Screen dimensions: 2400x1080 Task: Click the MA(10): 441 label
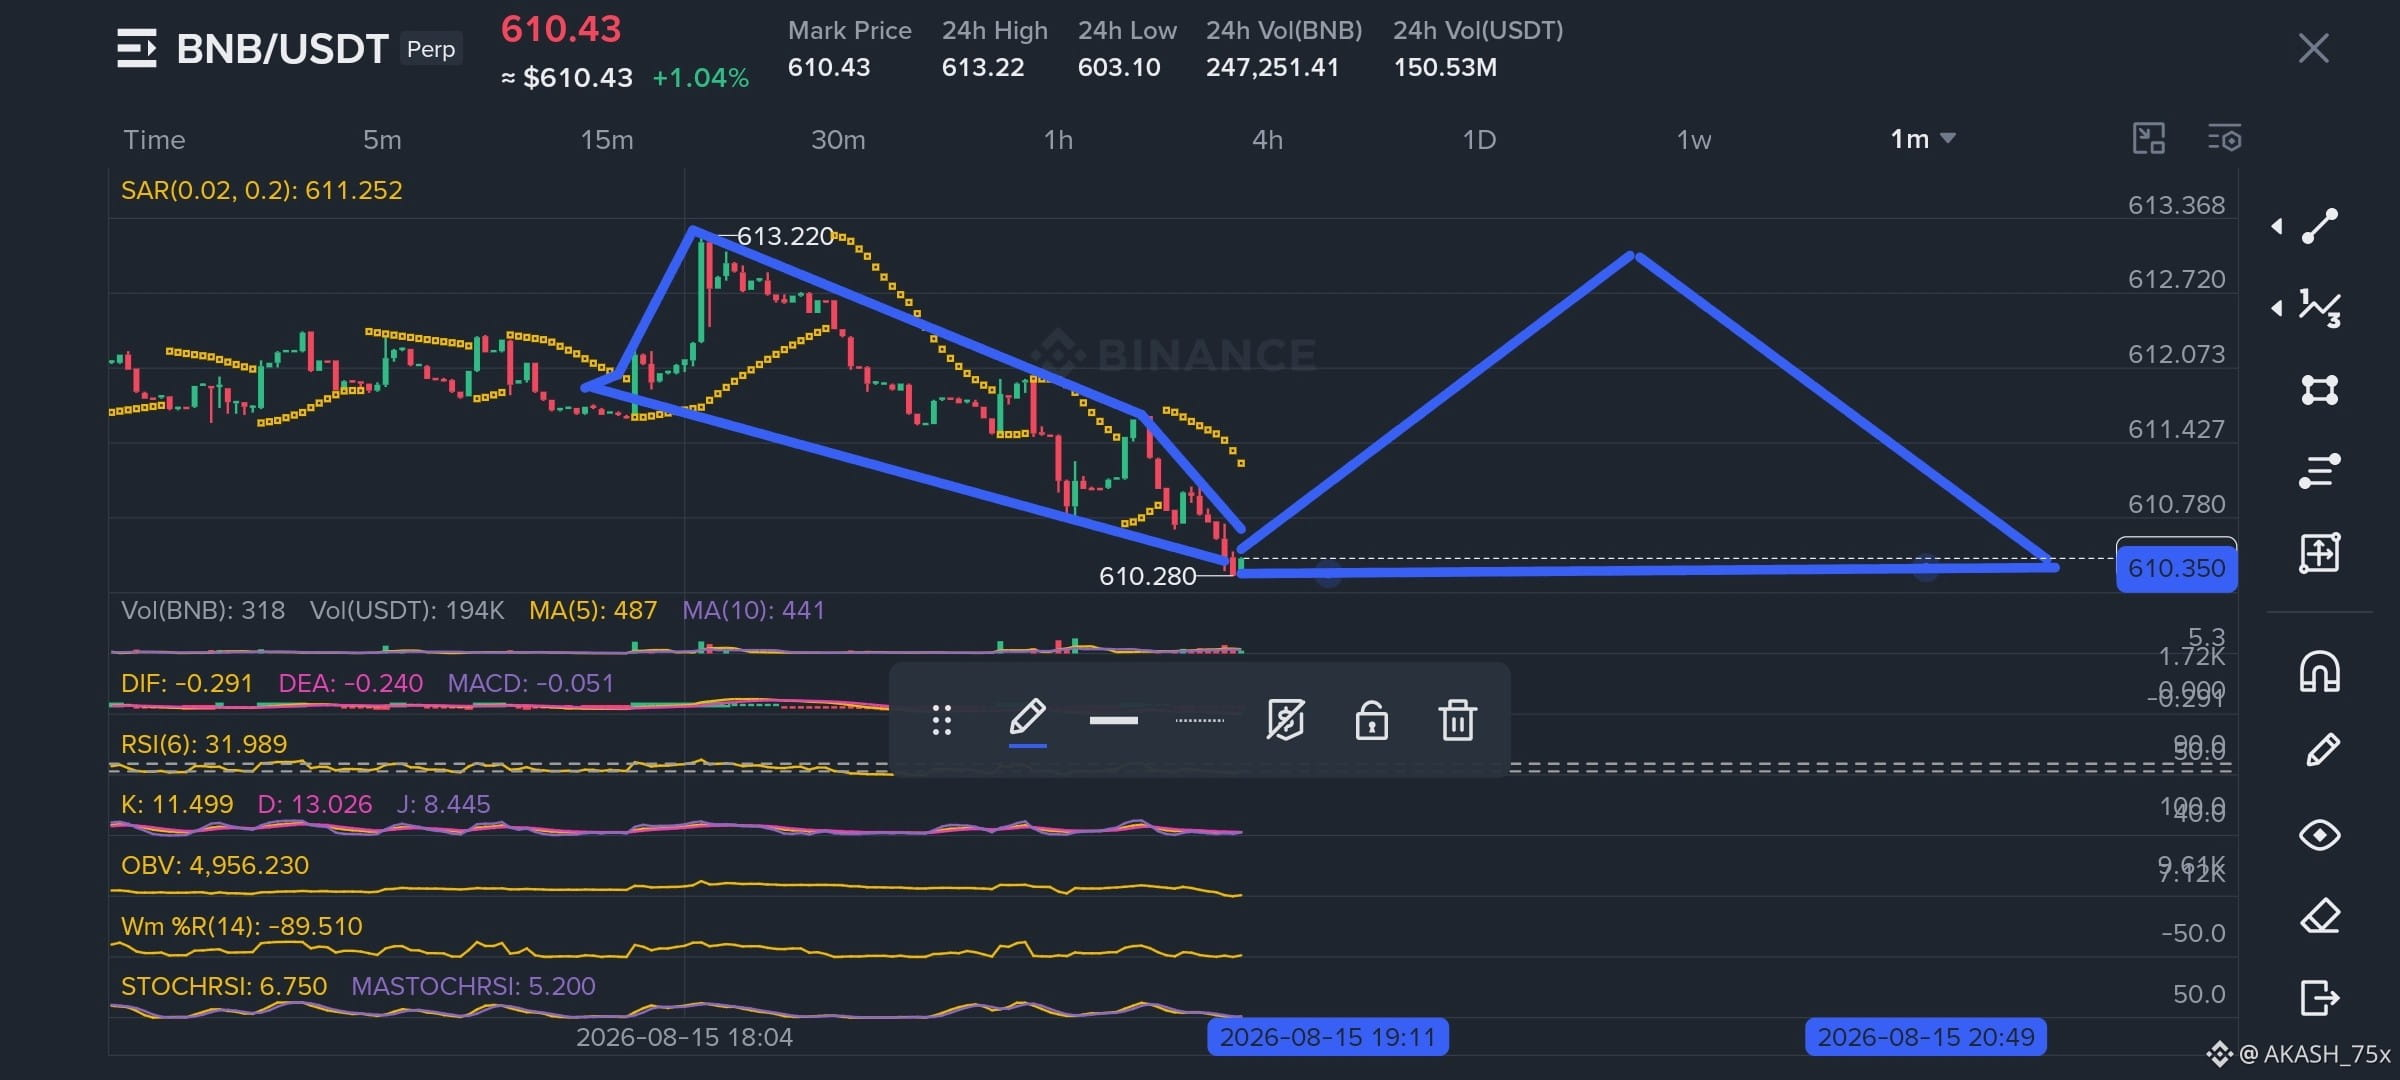click(753, 610)
